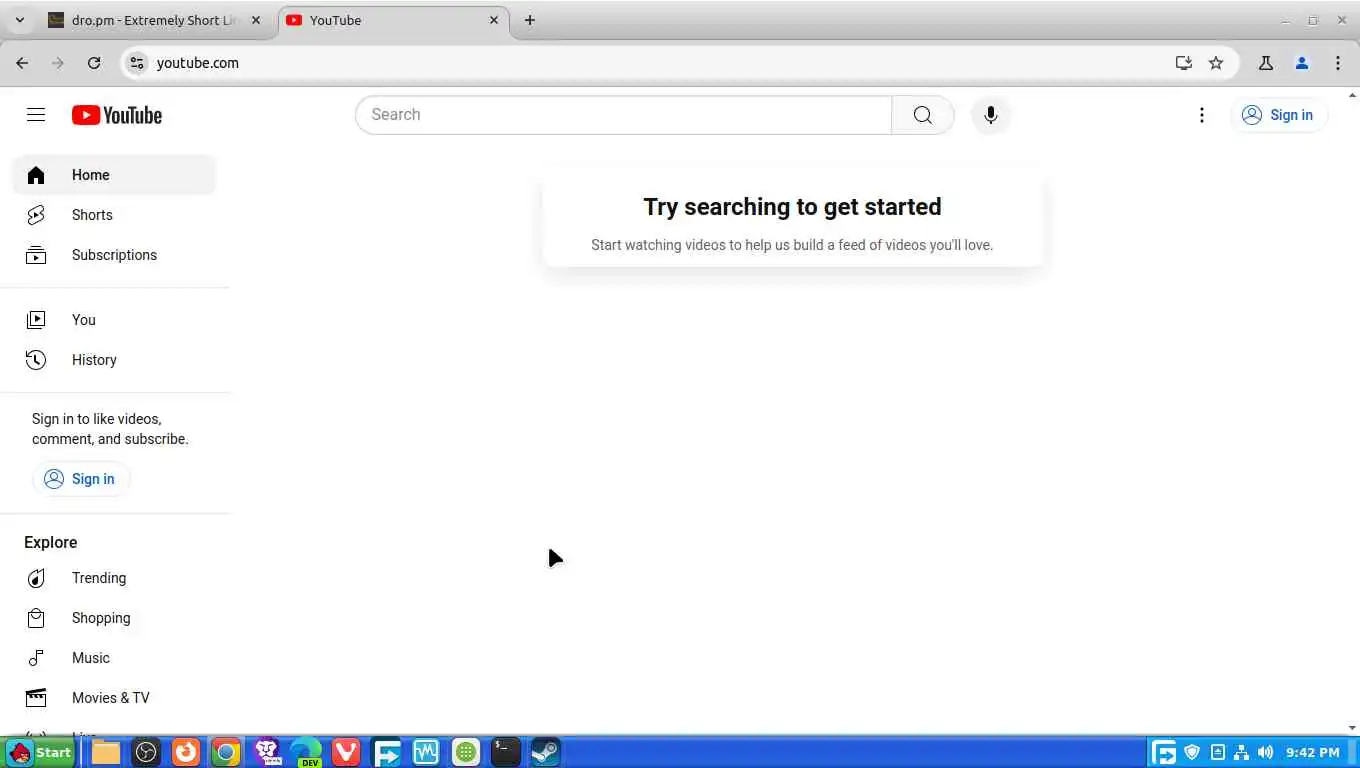Image resolution: width=1360 pixels, height=768 pixels.
Task: Click the Trending flame icon
Action: pos(36,578)
